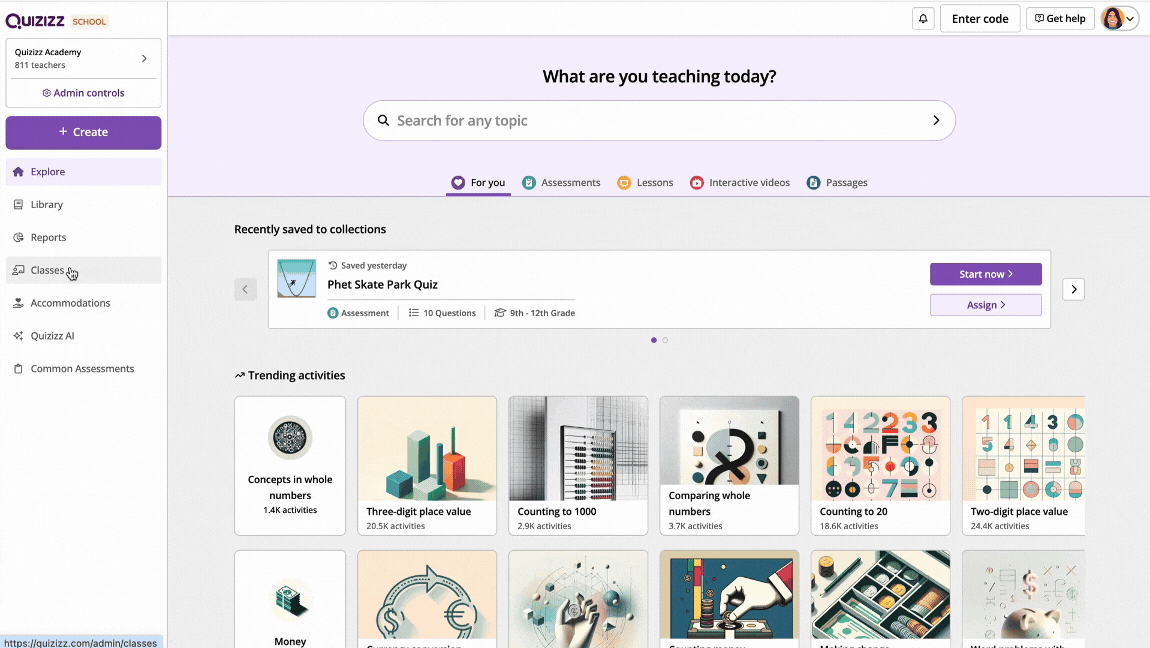Click the Explore home icon
Image resolution: width=1150 pixels, height=648 pixels.
(x=18, y=172)
